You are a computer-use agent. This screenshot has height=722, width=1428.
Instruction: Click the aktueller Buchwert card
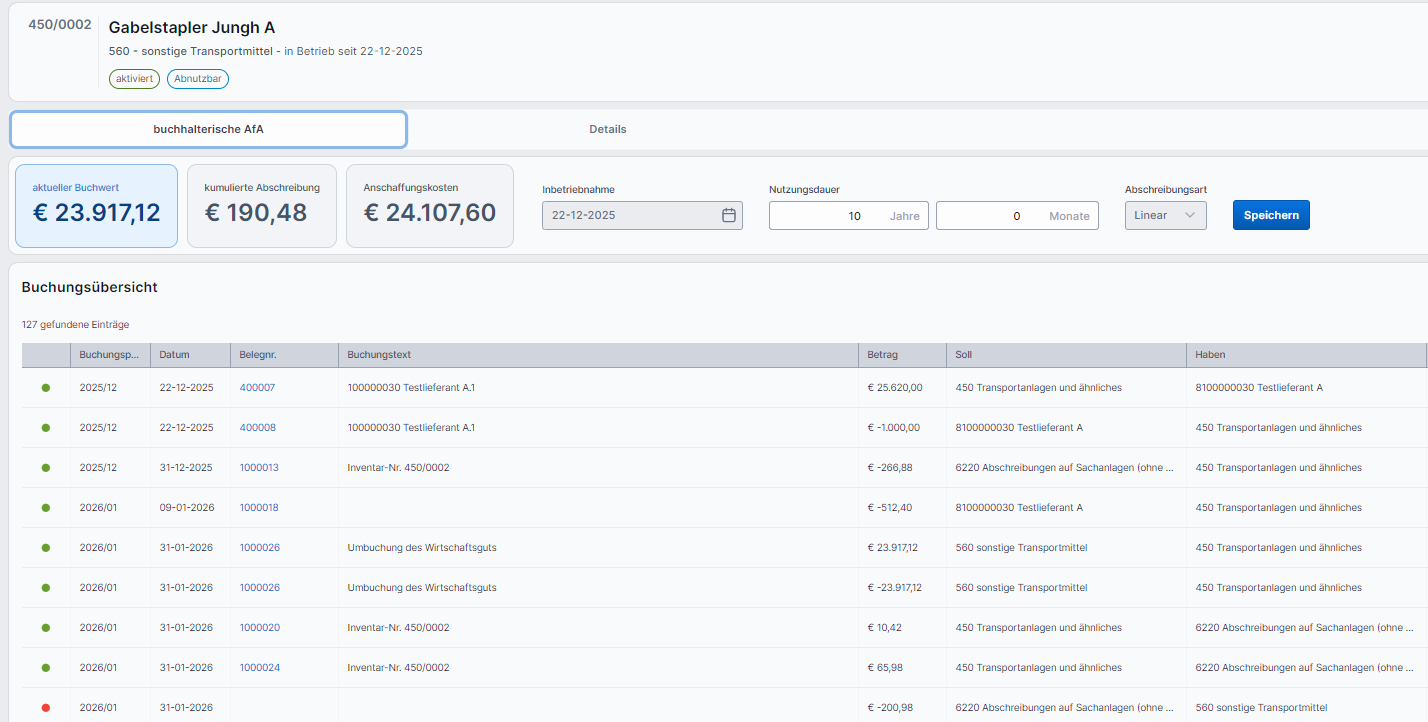(96, 206)
